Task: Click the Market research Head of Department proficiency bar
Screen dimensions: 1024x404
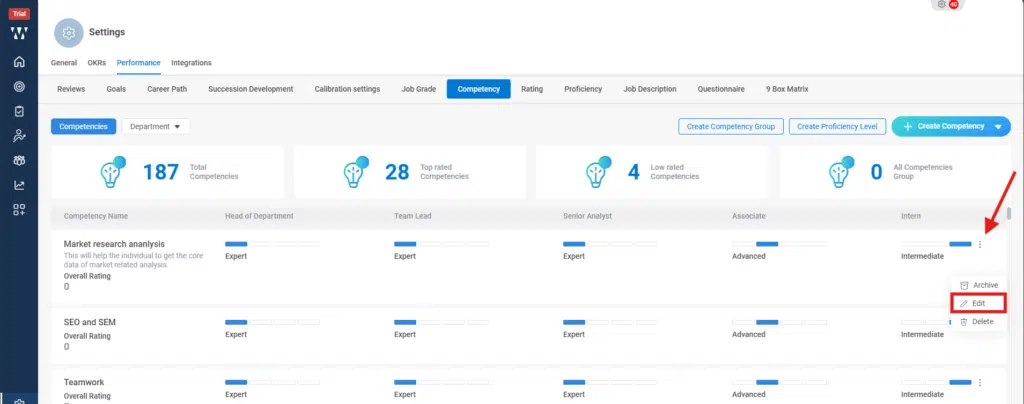Action: click(x=272, y=244)
